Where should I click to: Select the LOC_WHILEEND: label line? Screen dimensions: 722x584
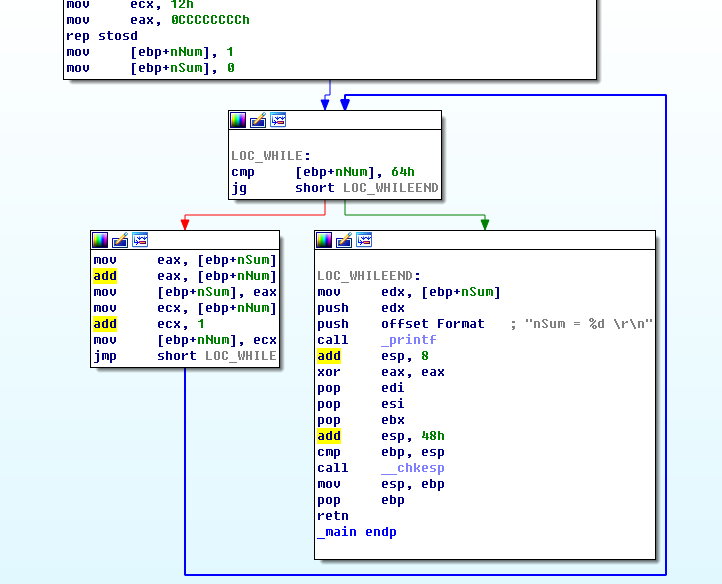(x=369, y=276)
